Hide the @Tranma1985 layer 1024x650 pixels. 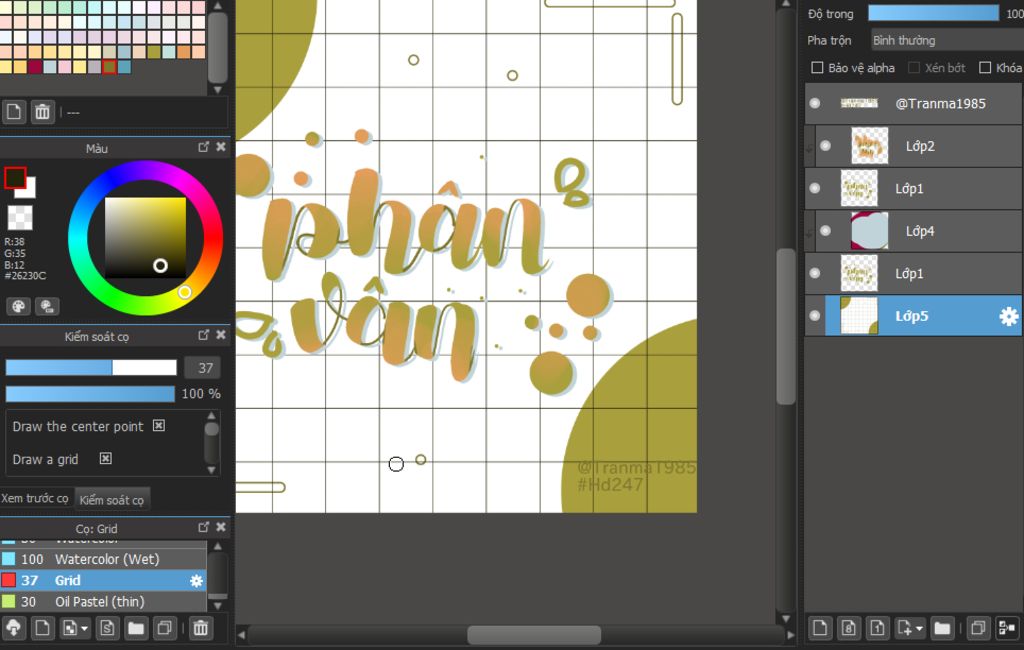[814, 103]
